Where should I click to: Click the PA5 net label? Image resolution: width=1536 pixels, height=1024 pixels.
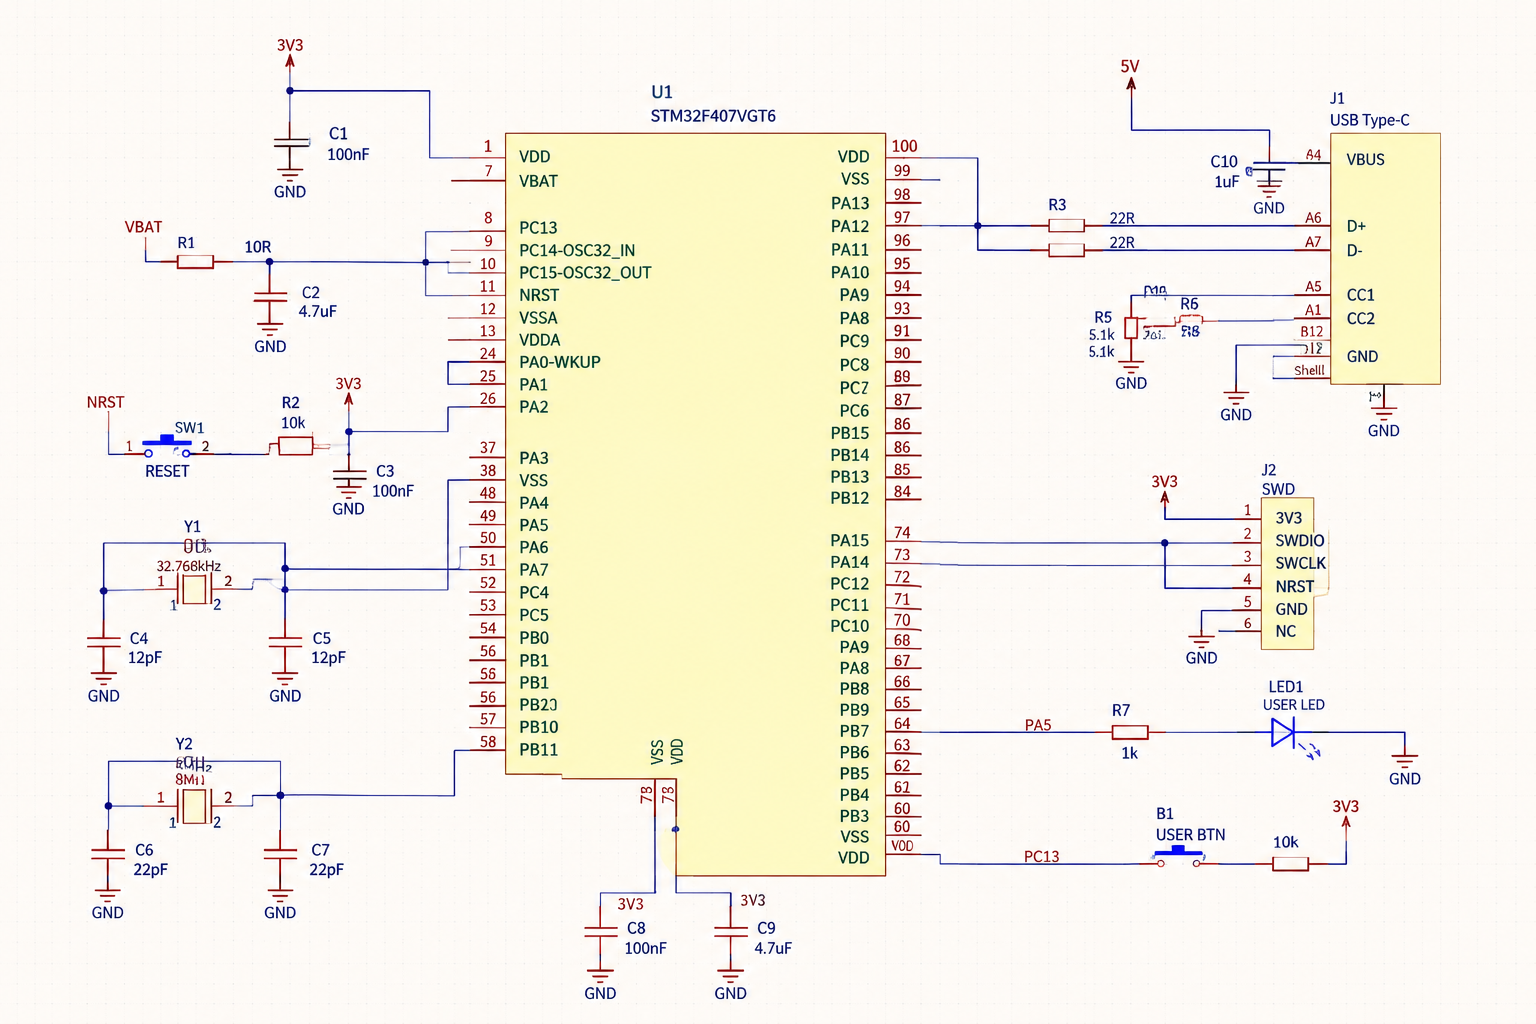(x=1038, y=725)
